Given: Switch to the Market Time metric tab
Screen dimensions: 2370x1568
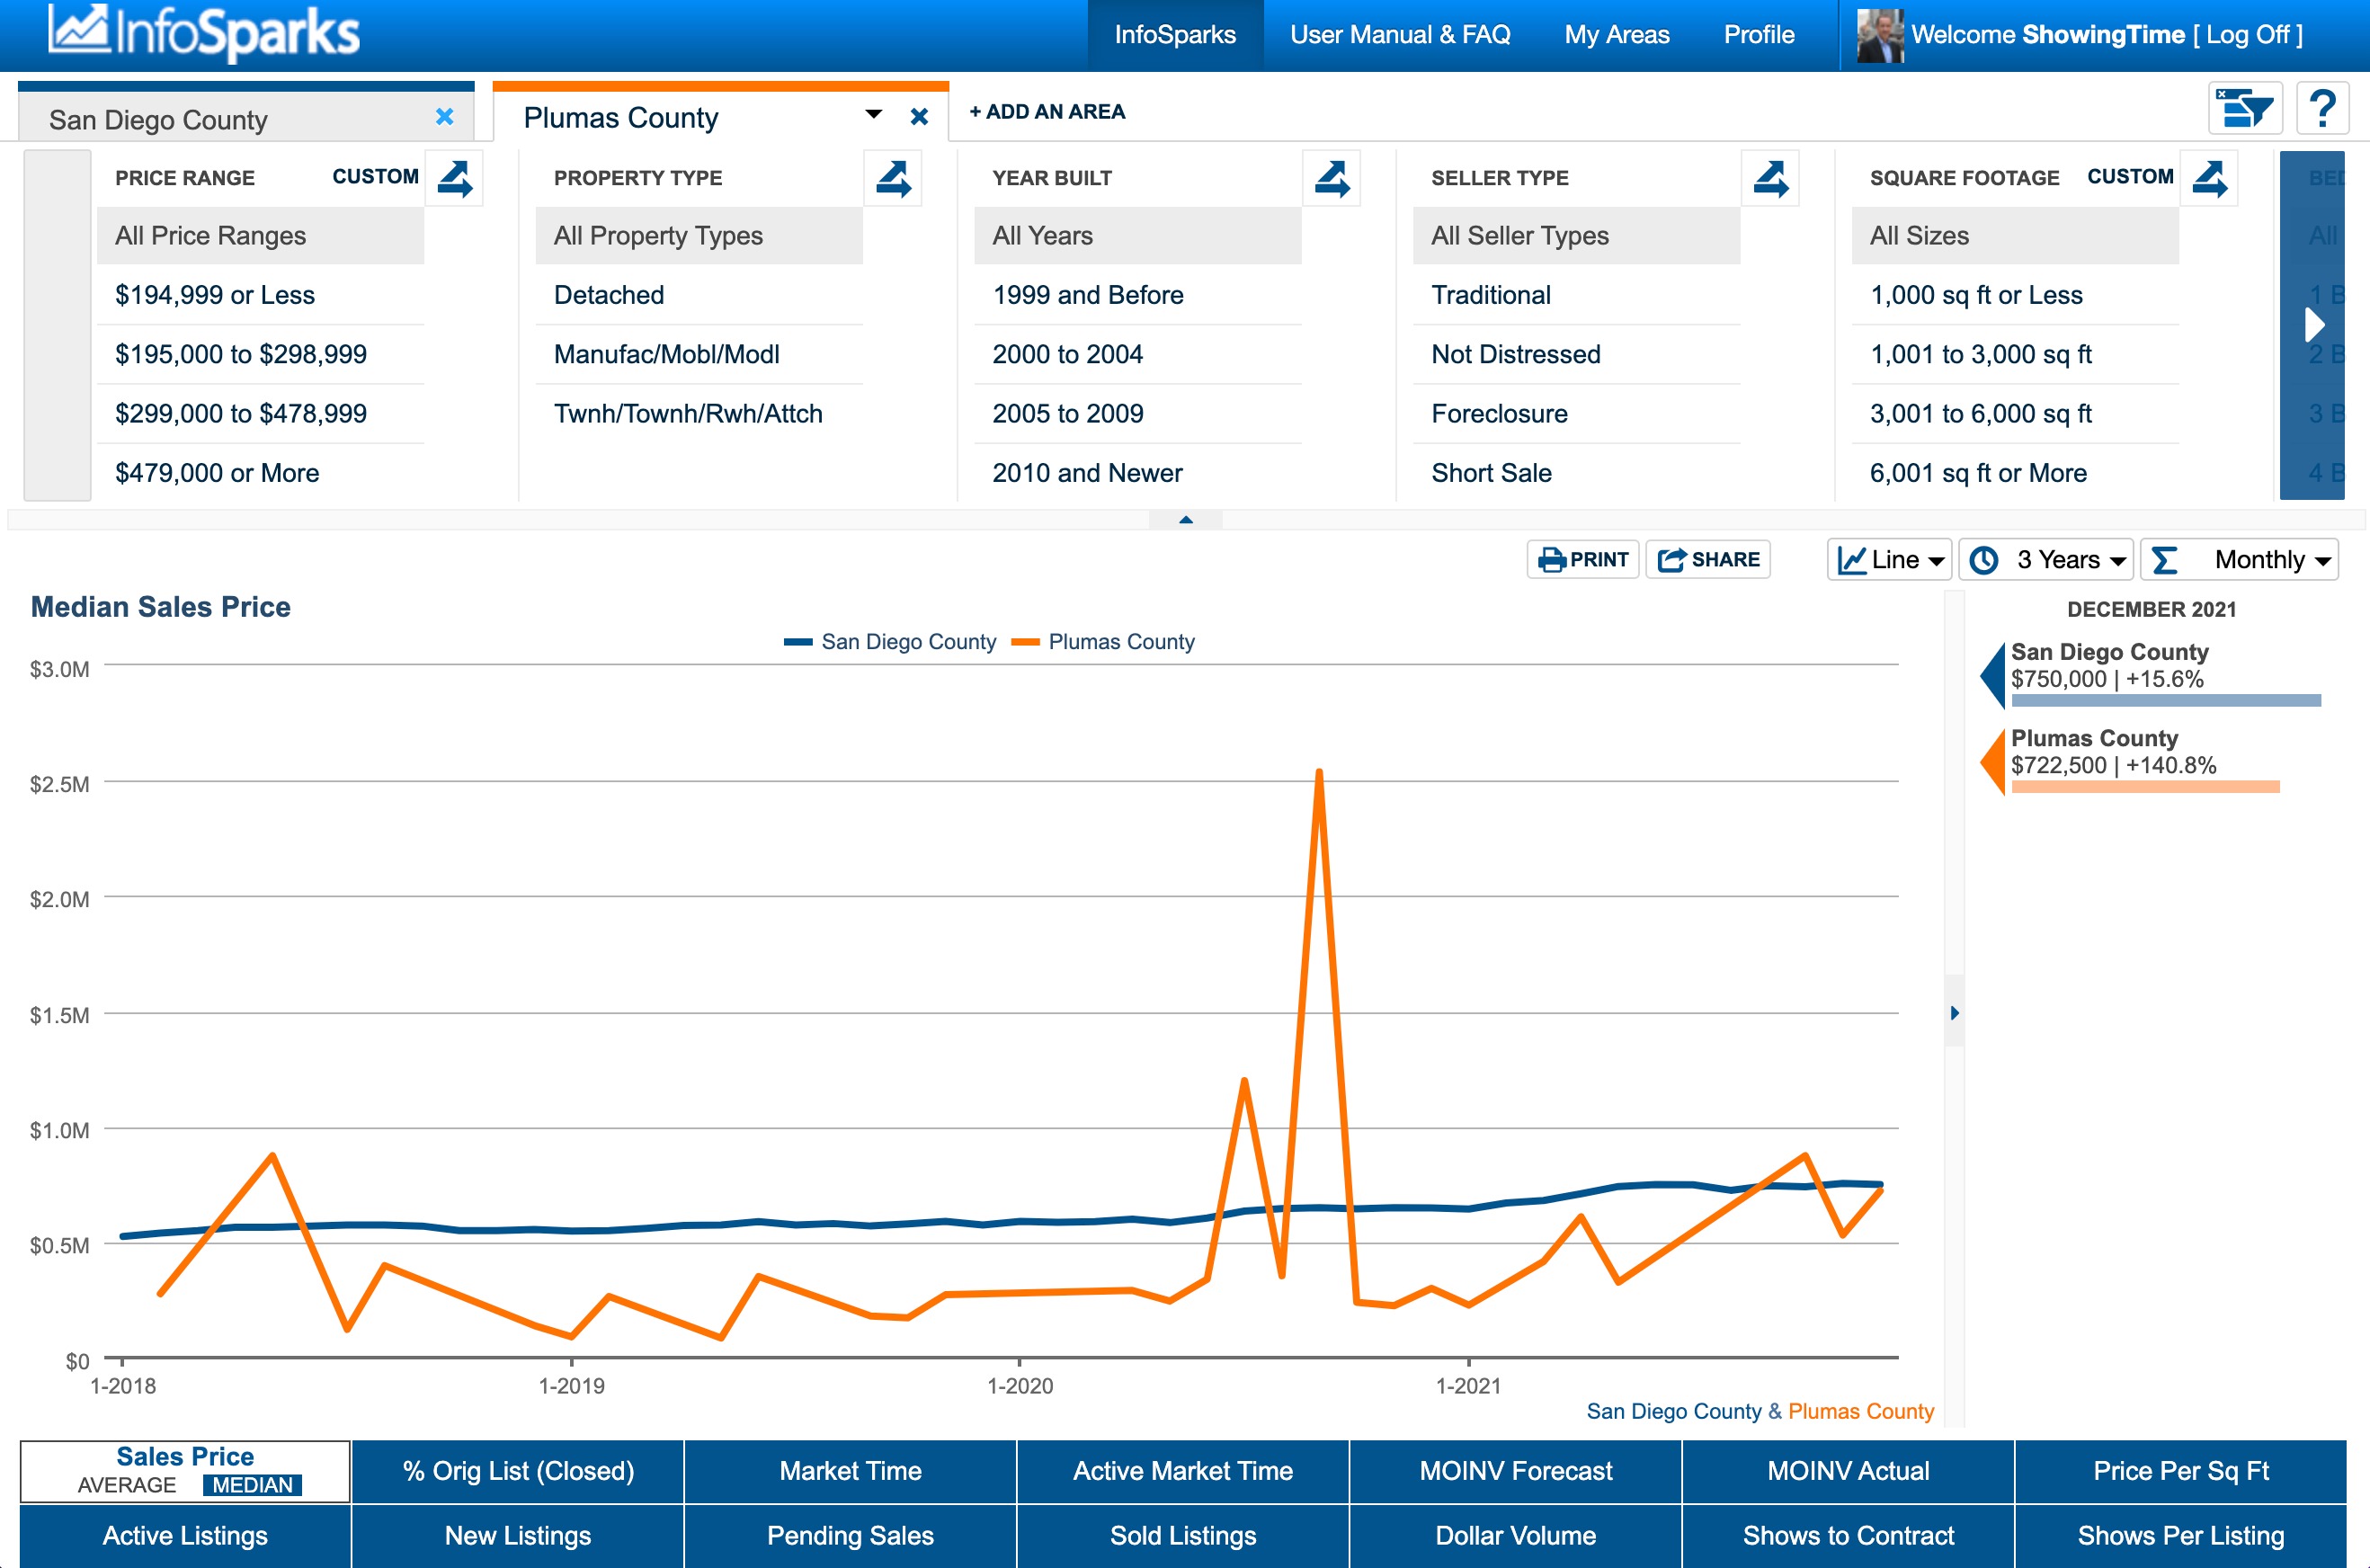Looking at the screenshot, I should coord(850,1471).
